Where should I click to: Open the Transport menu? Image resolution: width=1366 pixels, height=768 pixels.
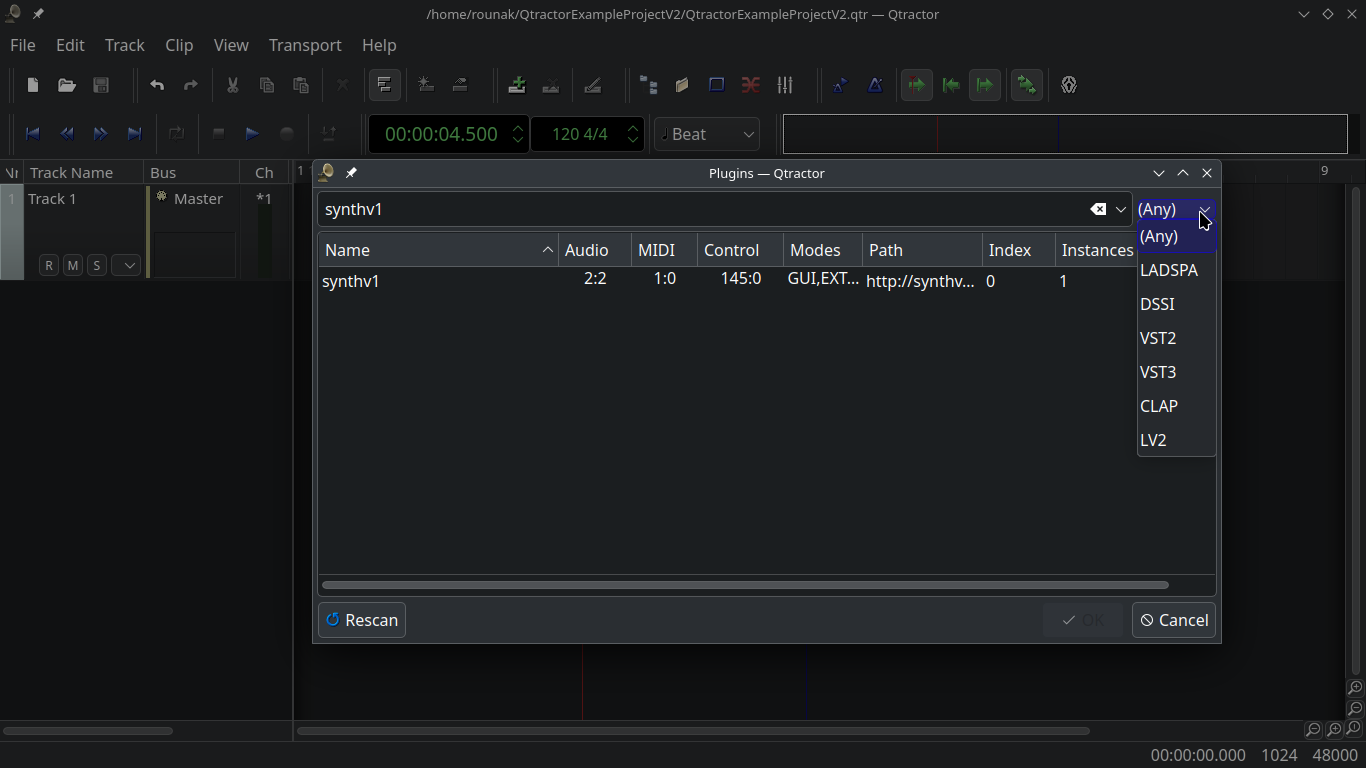[x=305, y=45]
